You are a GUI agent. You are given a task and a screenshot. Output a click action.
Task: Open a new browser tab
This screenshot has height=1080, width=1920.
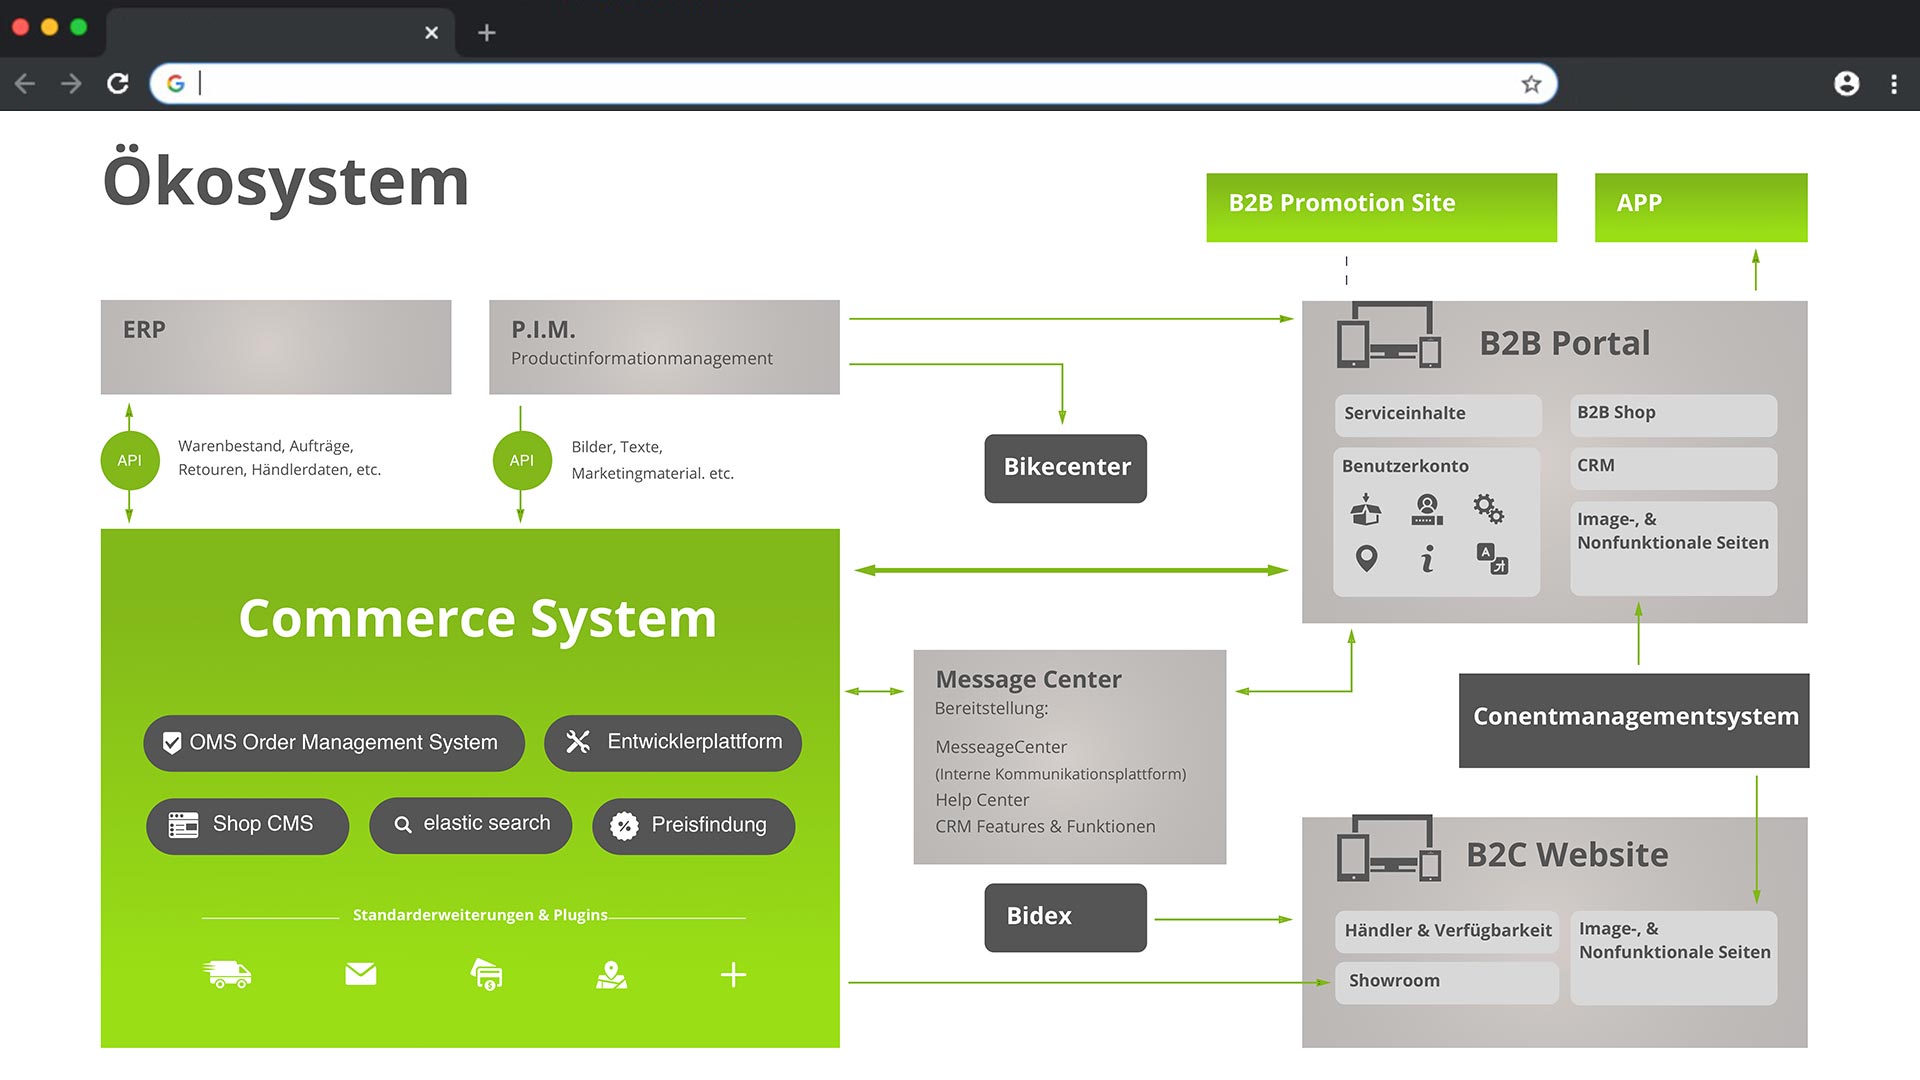(487, 33)
